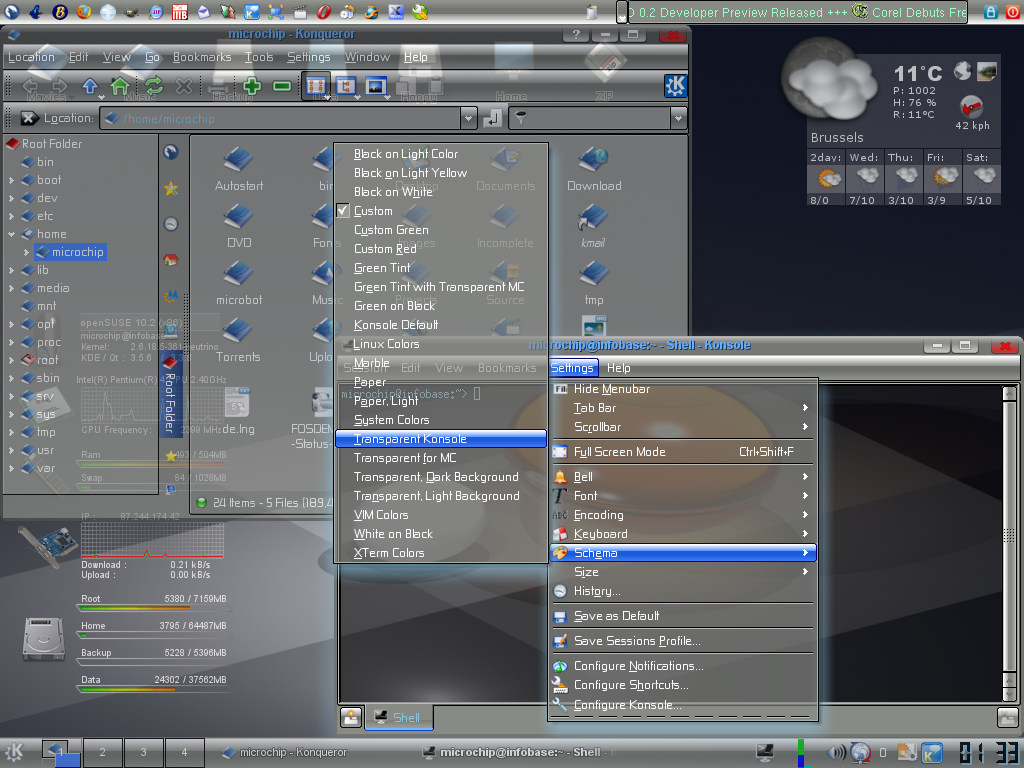Expand the media folder tree node
Screen dimensions: 1024x768
[x=11, y=288]
